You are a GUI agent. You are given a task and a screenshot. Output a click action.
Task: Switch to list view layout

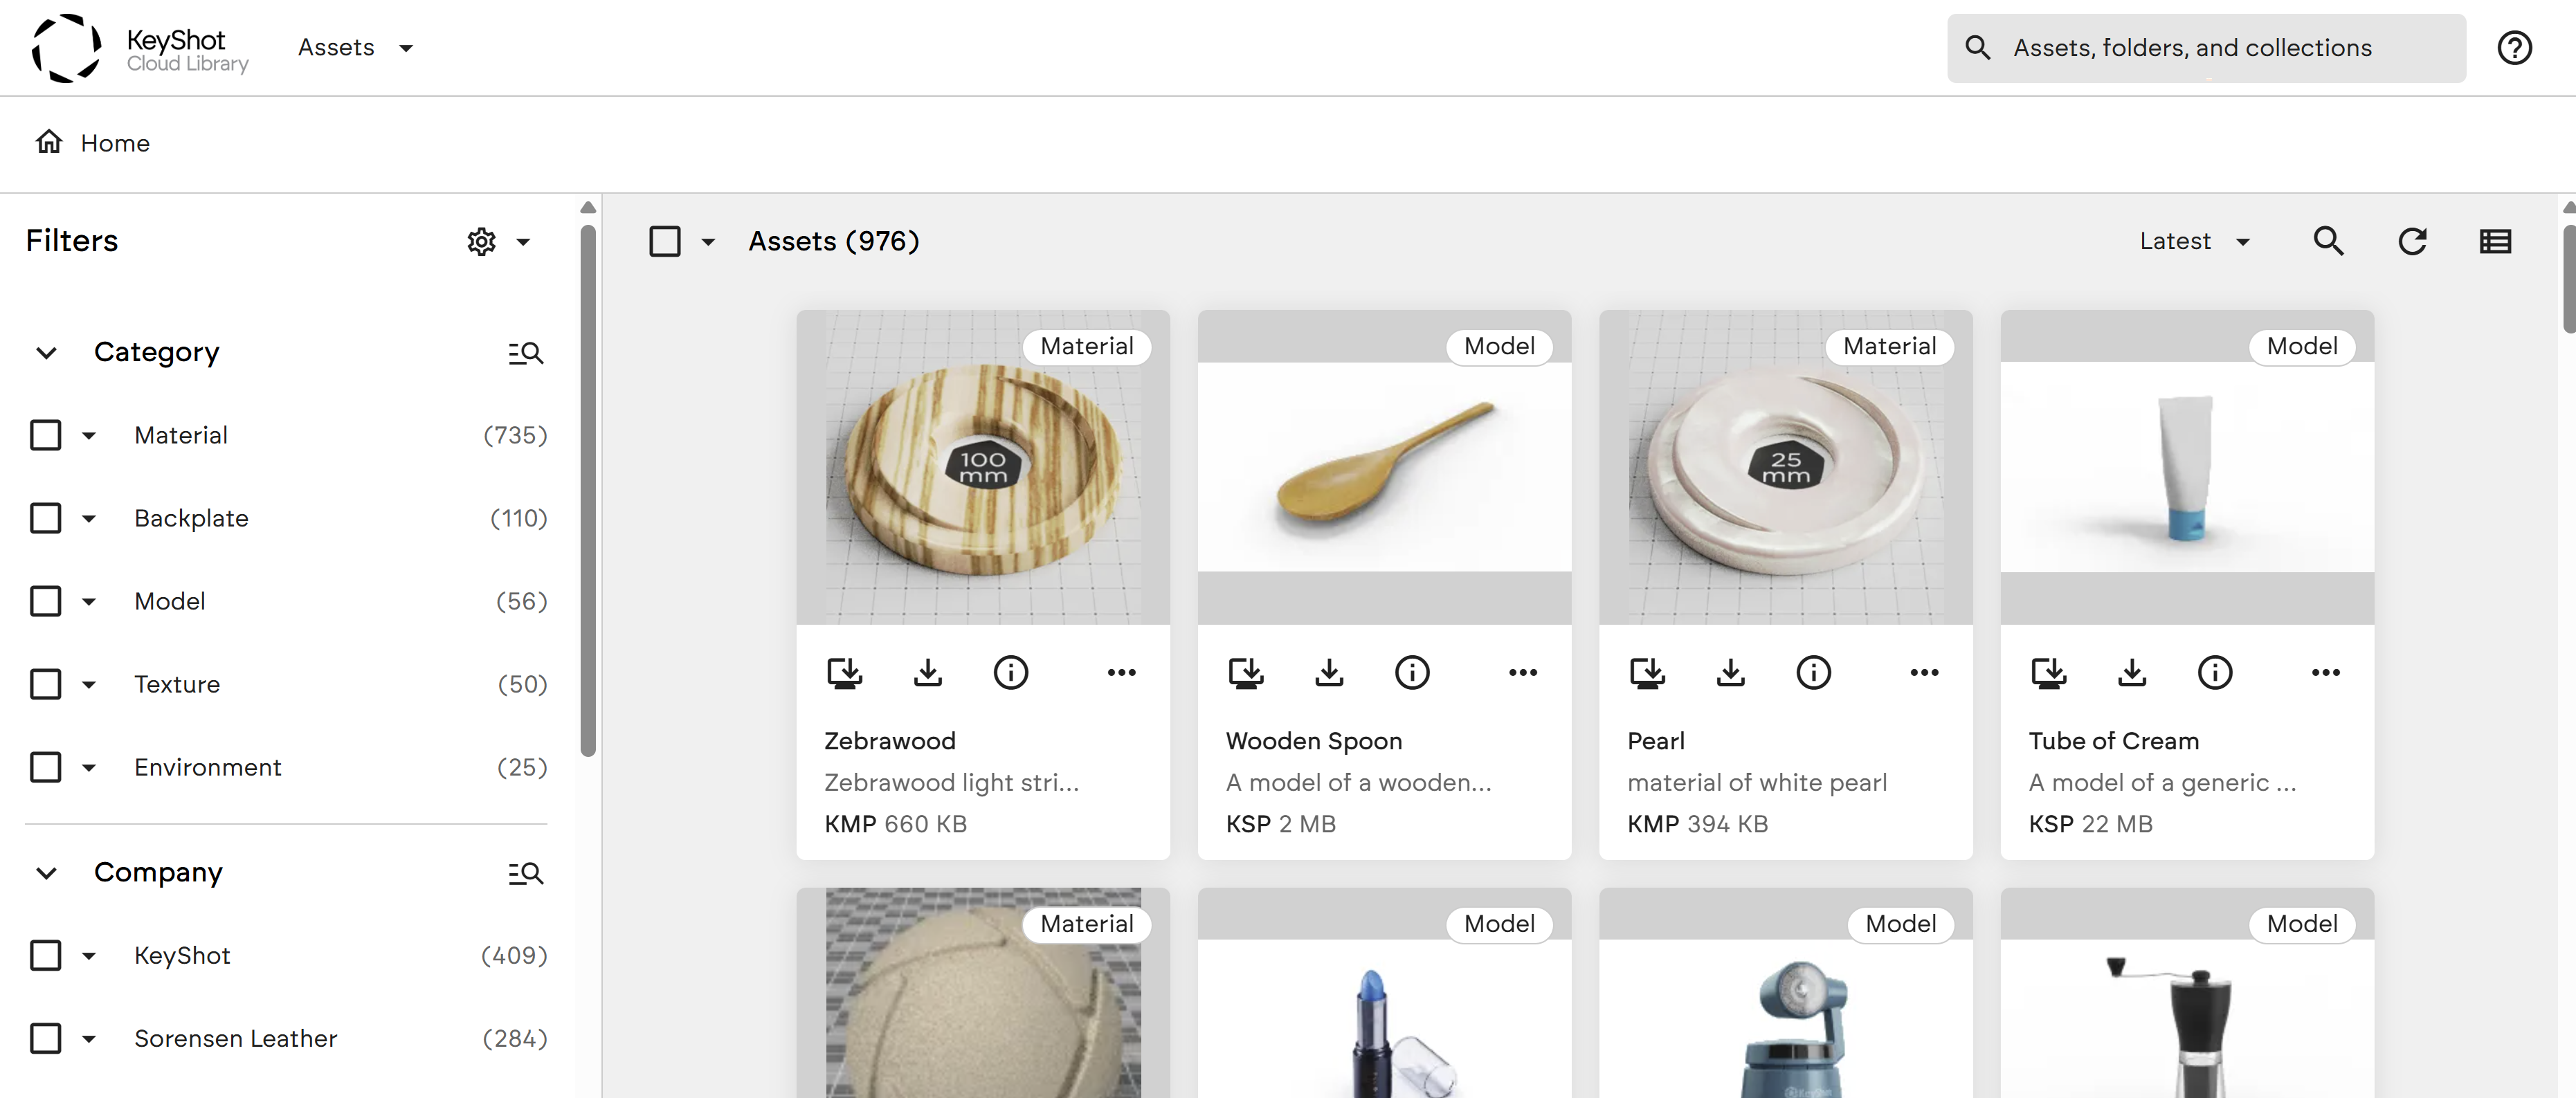pos(2494,241)
